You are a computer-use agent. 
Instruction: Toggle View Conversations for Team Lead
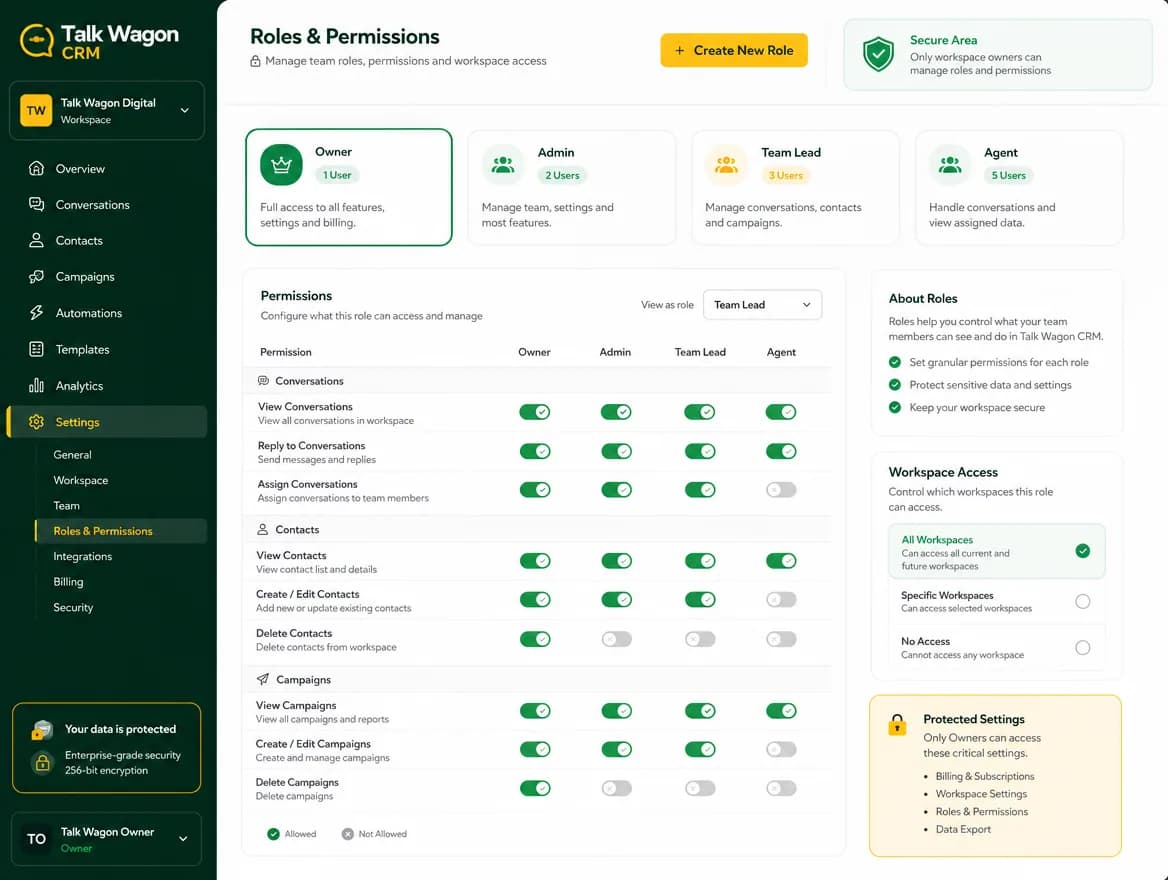tap(699, 411)
